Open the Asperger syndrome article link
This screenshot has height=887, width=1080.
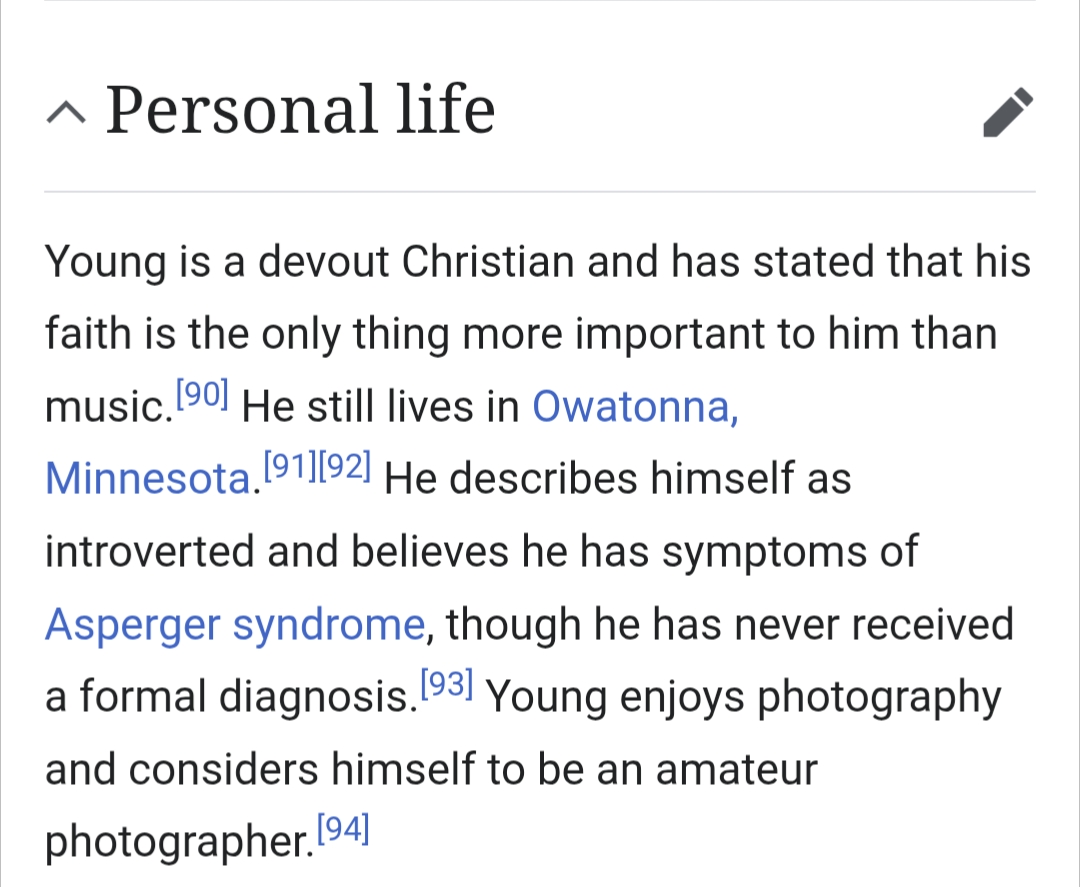tap(235, 625)
